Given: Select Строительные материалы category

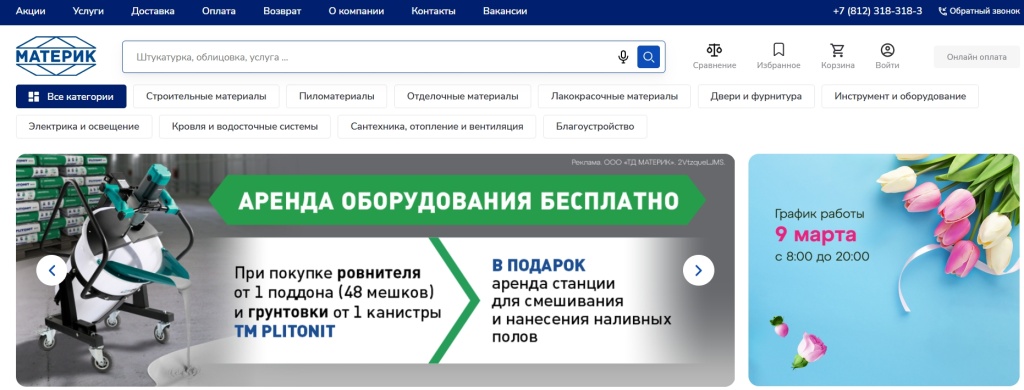Looking at the screenshot, I should pos(206,97).
